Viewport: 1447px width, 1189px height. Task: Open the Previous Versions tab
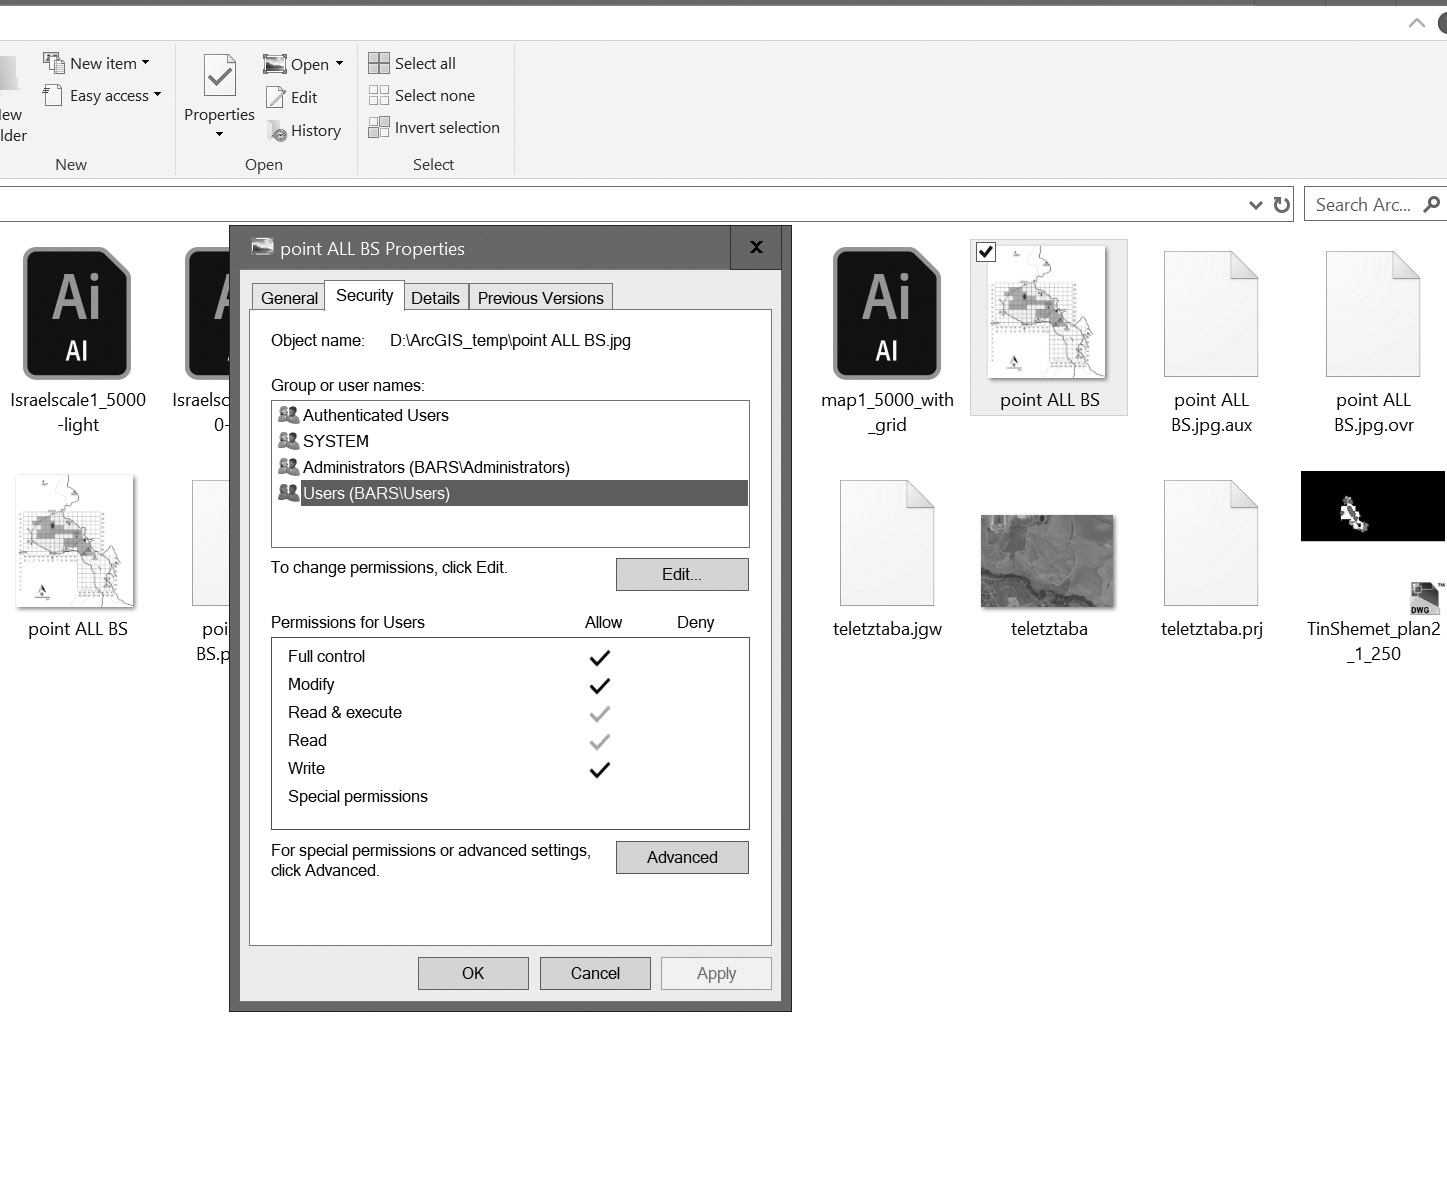(540, 298)
